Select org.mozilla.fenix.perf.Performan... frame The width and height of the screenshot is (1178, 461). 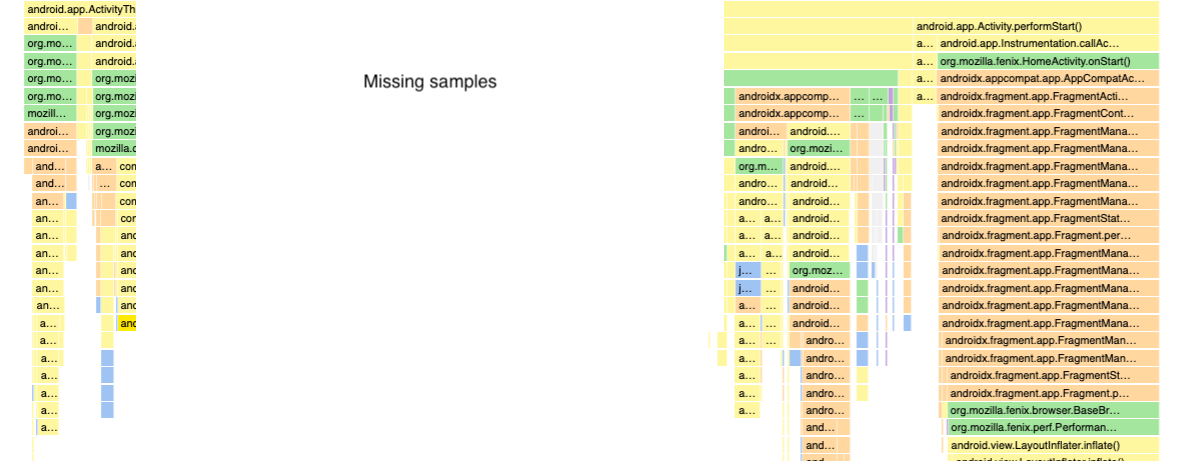click(1053, 428)
